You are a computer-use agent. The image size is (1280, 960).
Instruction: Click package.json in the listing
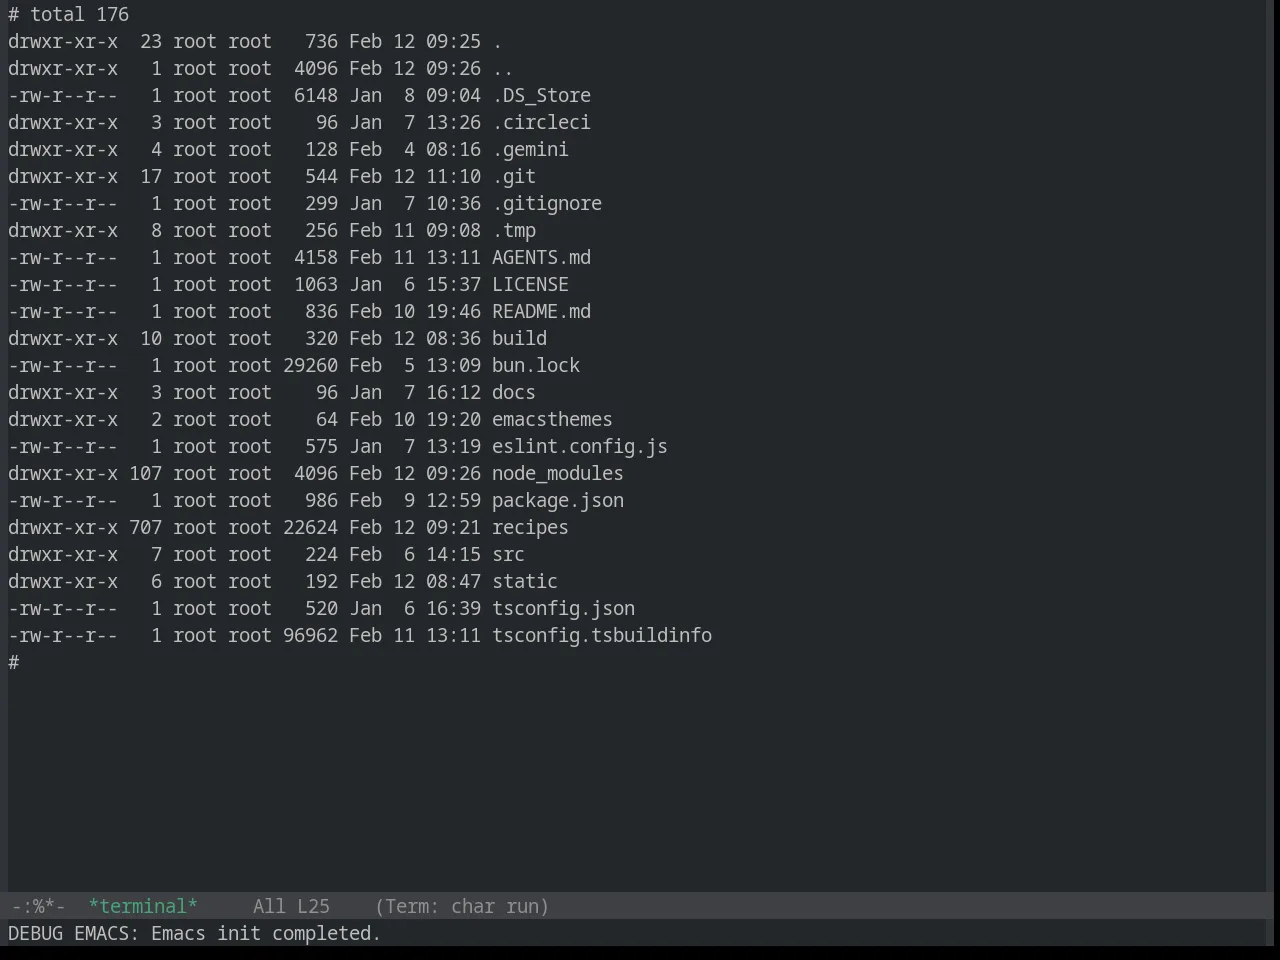pyautogui.click(x=558, y=500)
